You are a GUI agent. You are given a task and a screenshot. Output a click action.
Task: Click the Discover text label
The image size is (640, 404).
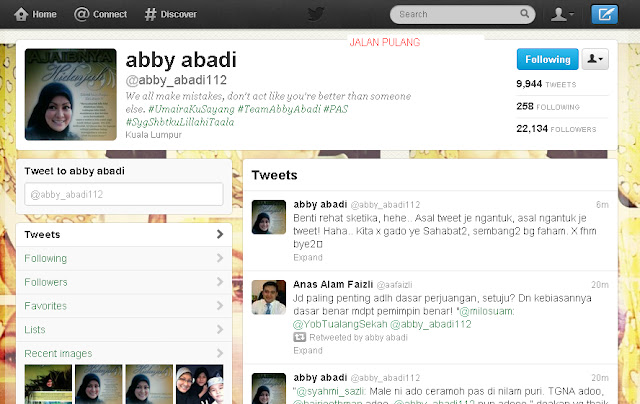(x=178, y=14)
